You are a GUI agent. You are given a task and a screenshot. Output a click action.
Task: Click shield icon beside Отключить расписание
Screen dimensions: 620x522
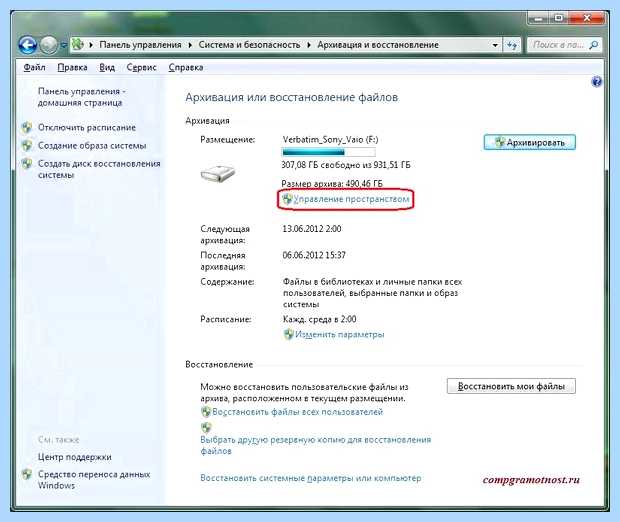27,127
